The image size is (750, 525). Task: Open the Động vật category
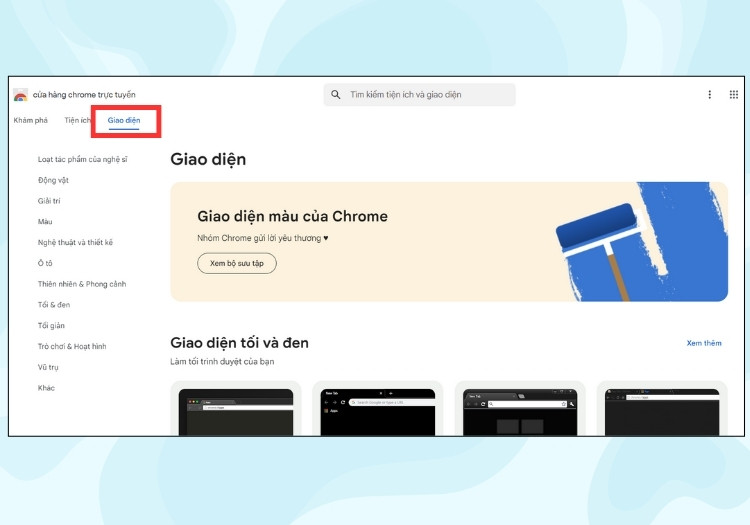(x=53, y=180)
